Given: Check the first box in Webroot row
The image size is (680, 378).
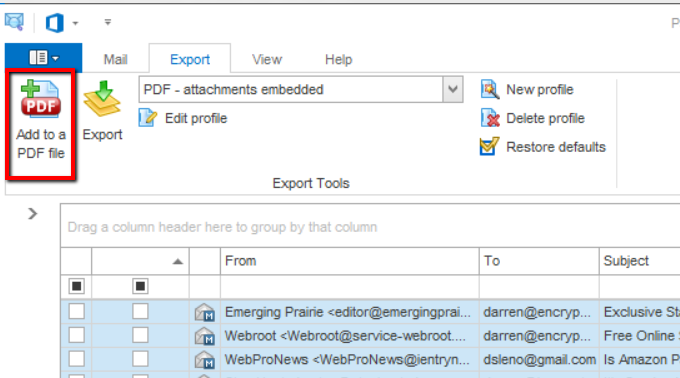Looking at the screenshot, I should tap(77, 335).
